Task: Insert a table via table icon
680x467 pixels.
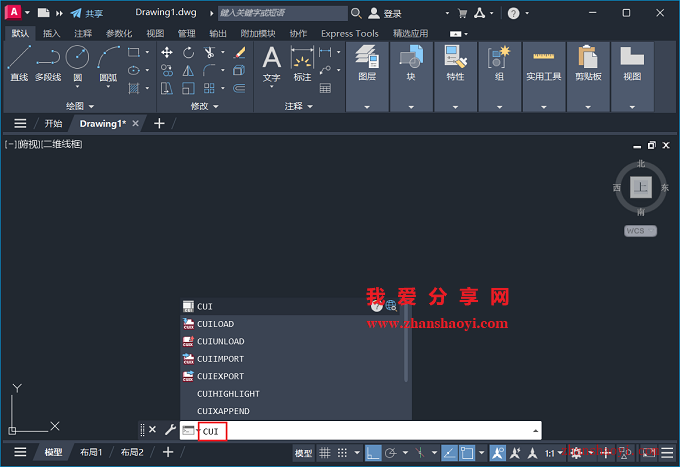Action: point(325,88)
